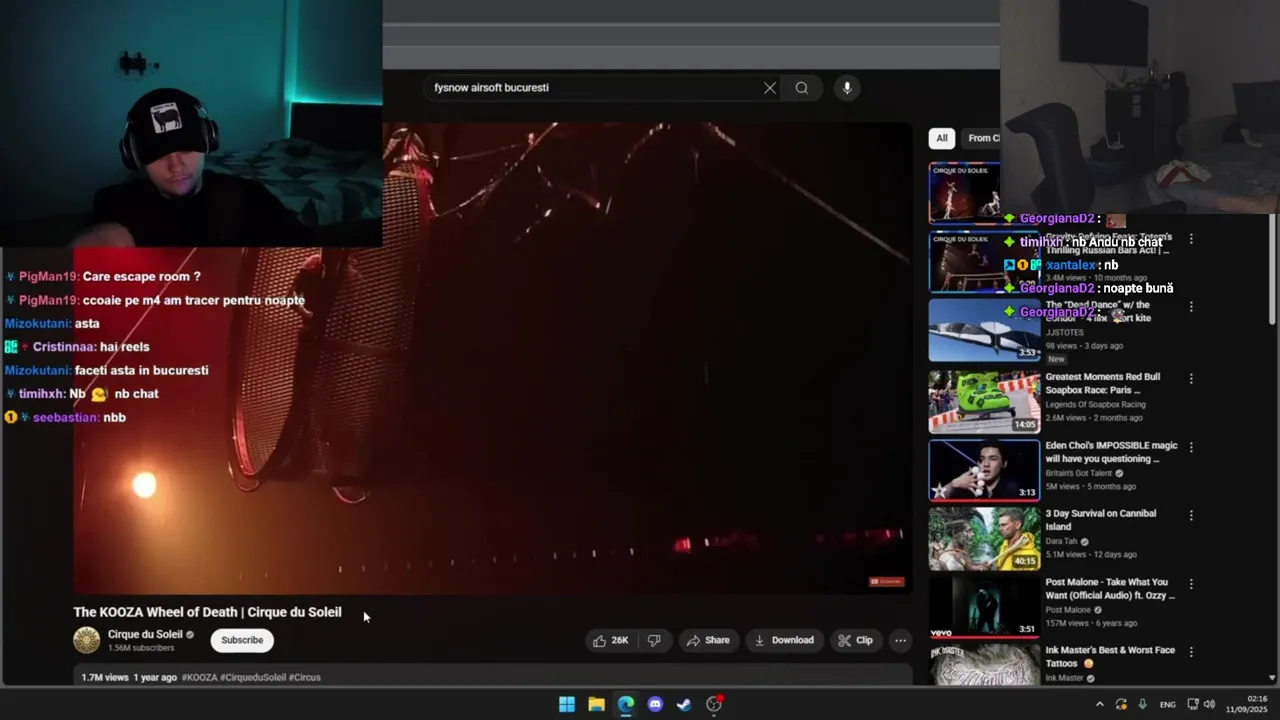Open options menu for Red Bull Soapbox video
1280x720 pixels.
1191,379
